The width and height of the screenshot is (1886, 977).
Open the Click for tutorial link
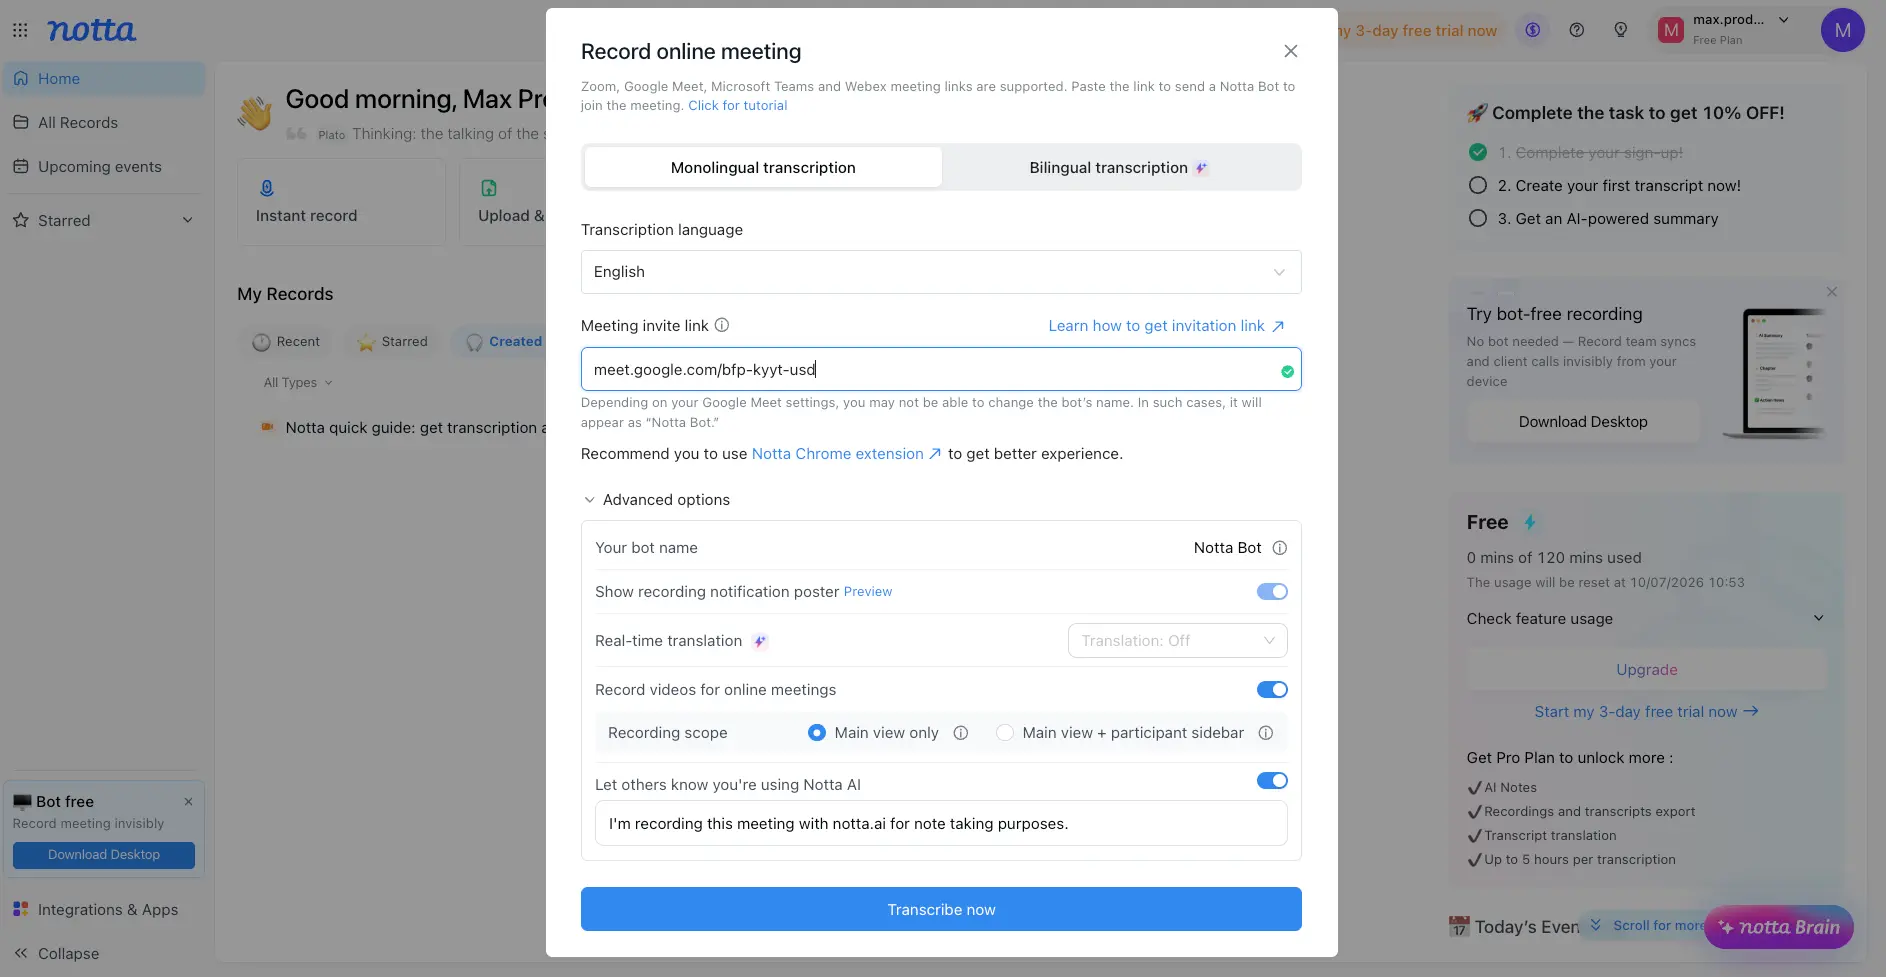click(x=738, y=105)
